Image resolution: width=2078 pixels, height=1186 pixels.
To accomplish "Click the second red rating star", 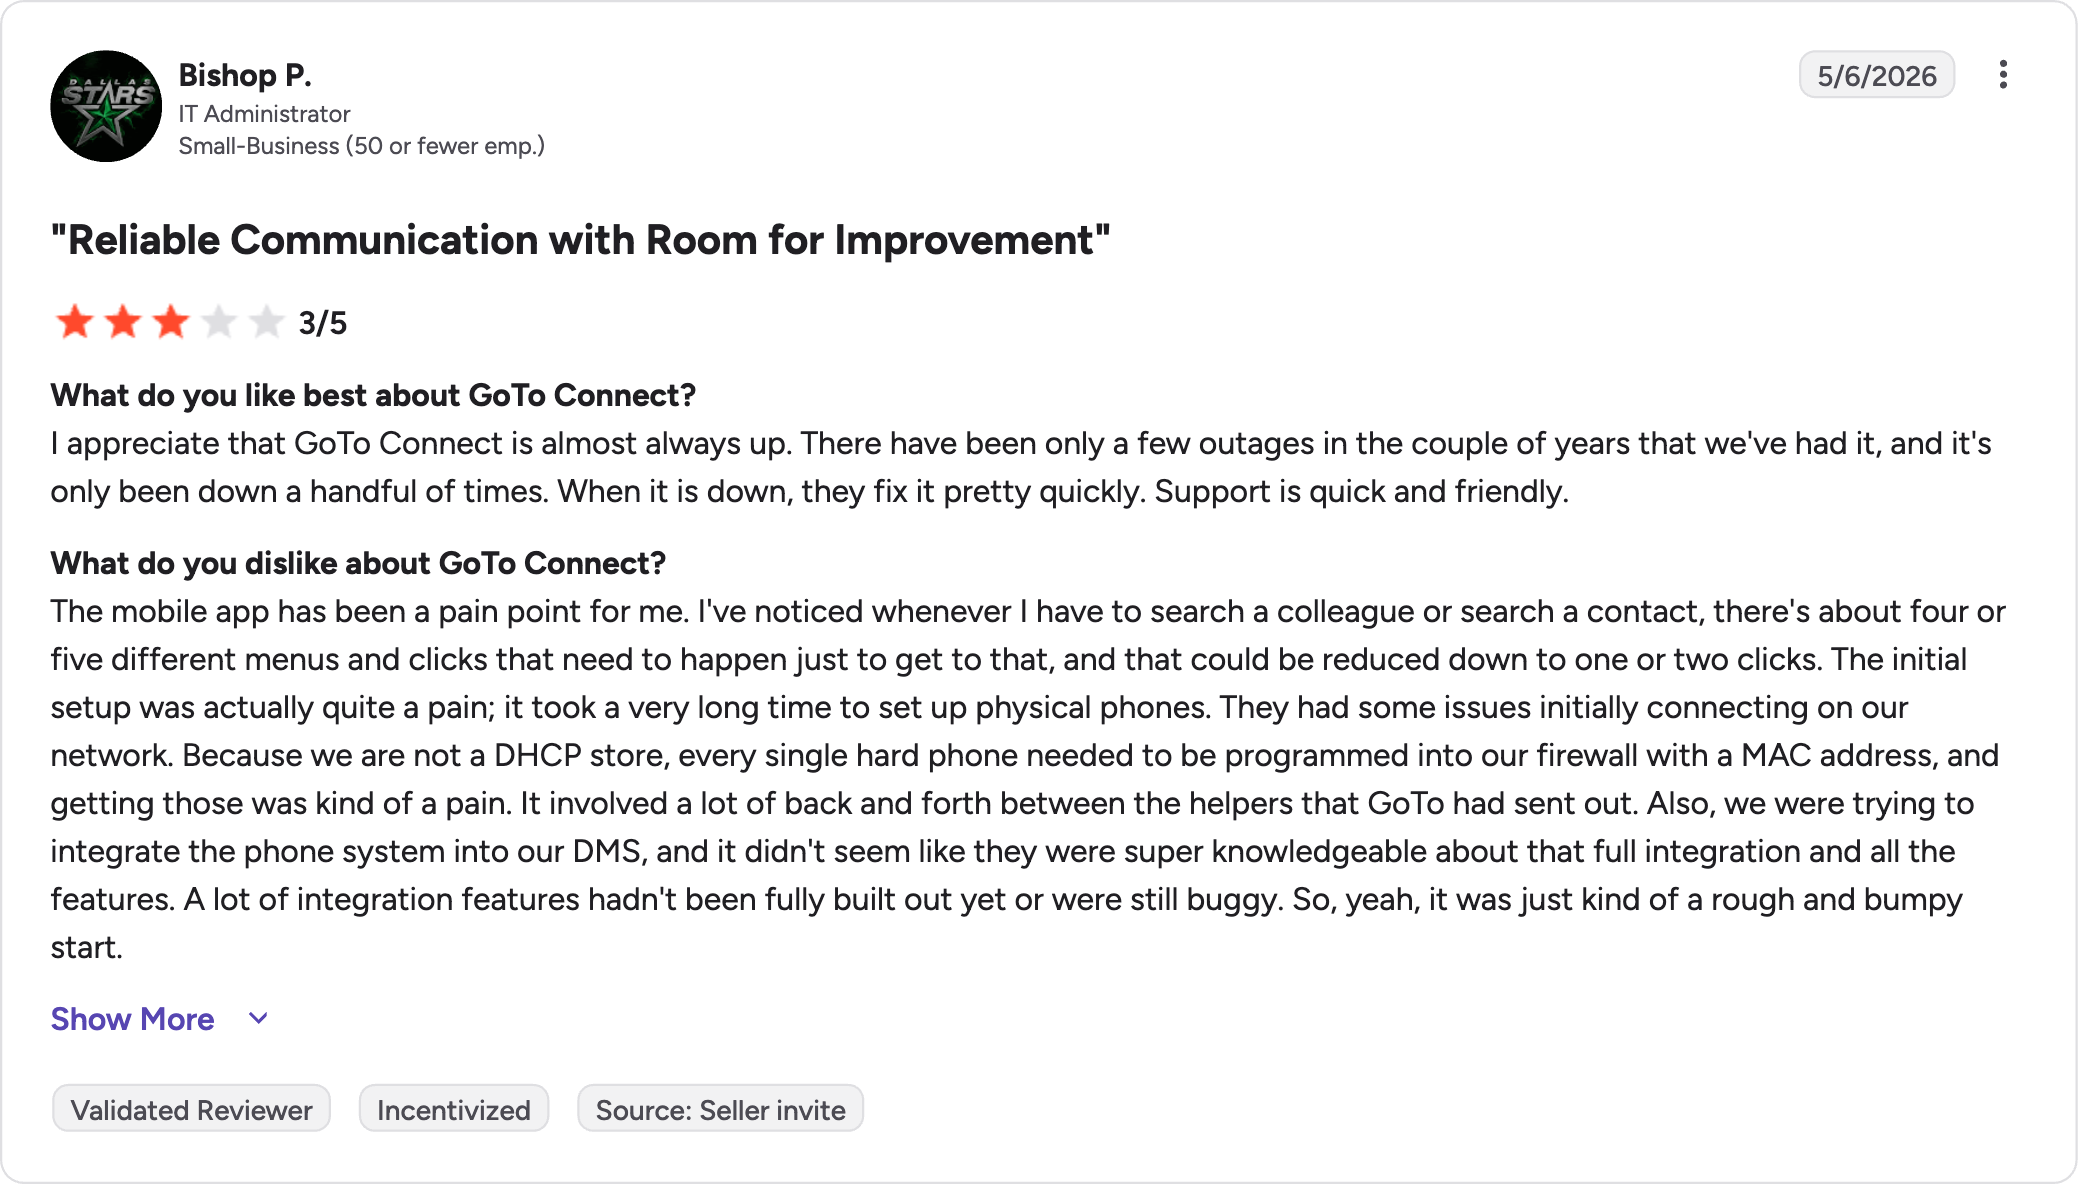I will tap(123, 322).
